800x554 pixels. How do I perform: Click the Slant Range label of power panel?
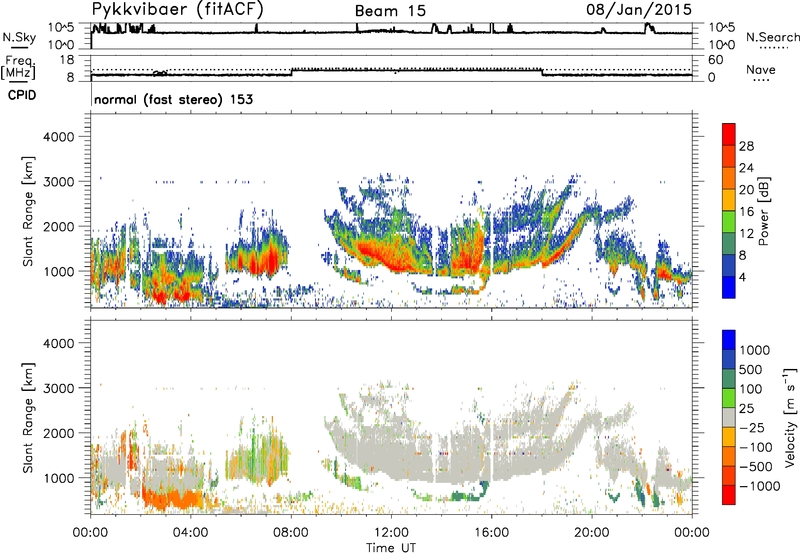pyautogui.click(x=28, y=211)
